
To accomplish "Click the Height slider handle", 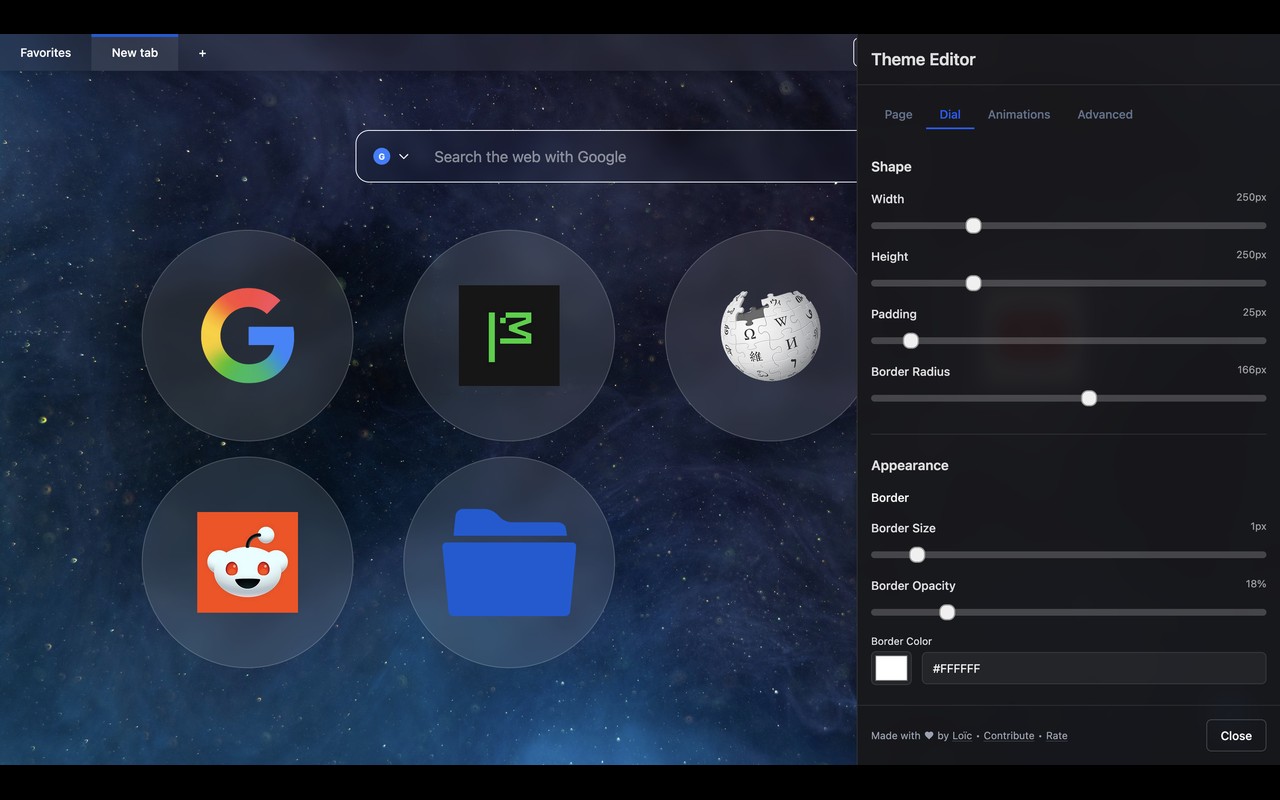I will pyautogui.click(x=973, y=283).
